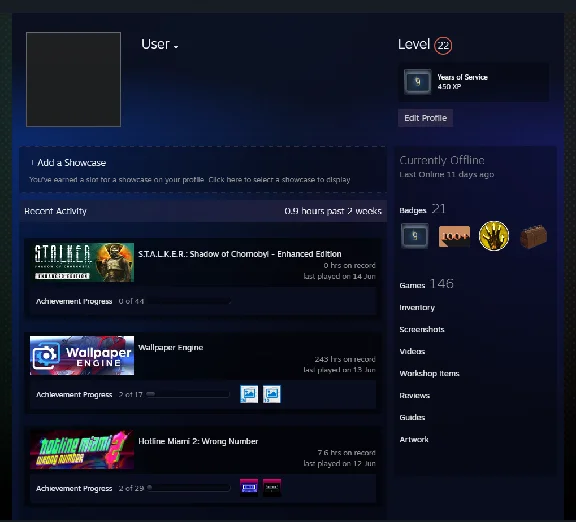Screen dimensions: 576x522
Task: Click '7.6 hrs on record' text
Action: (x=346, y=453)
